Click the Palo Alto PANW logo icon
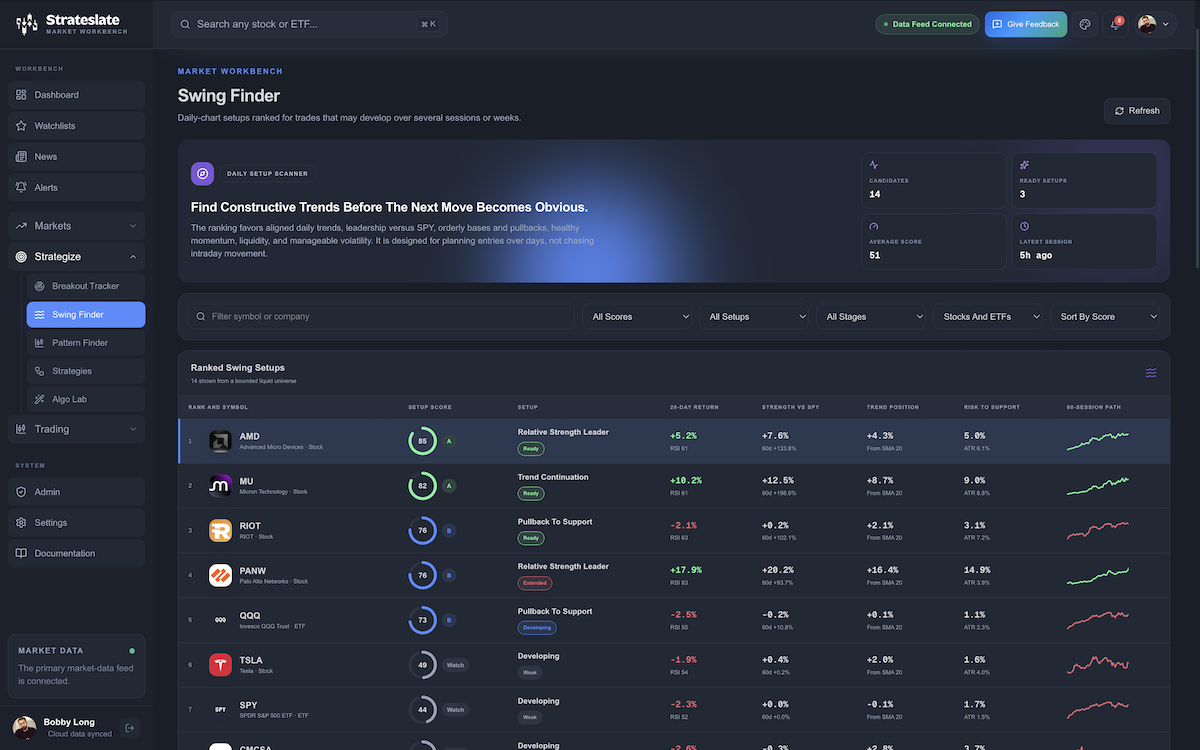 220,576
